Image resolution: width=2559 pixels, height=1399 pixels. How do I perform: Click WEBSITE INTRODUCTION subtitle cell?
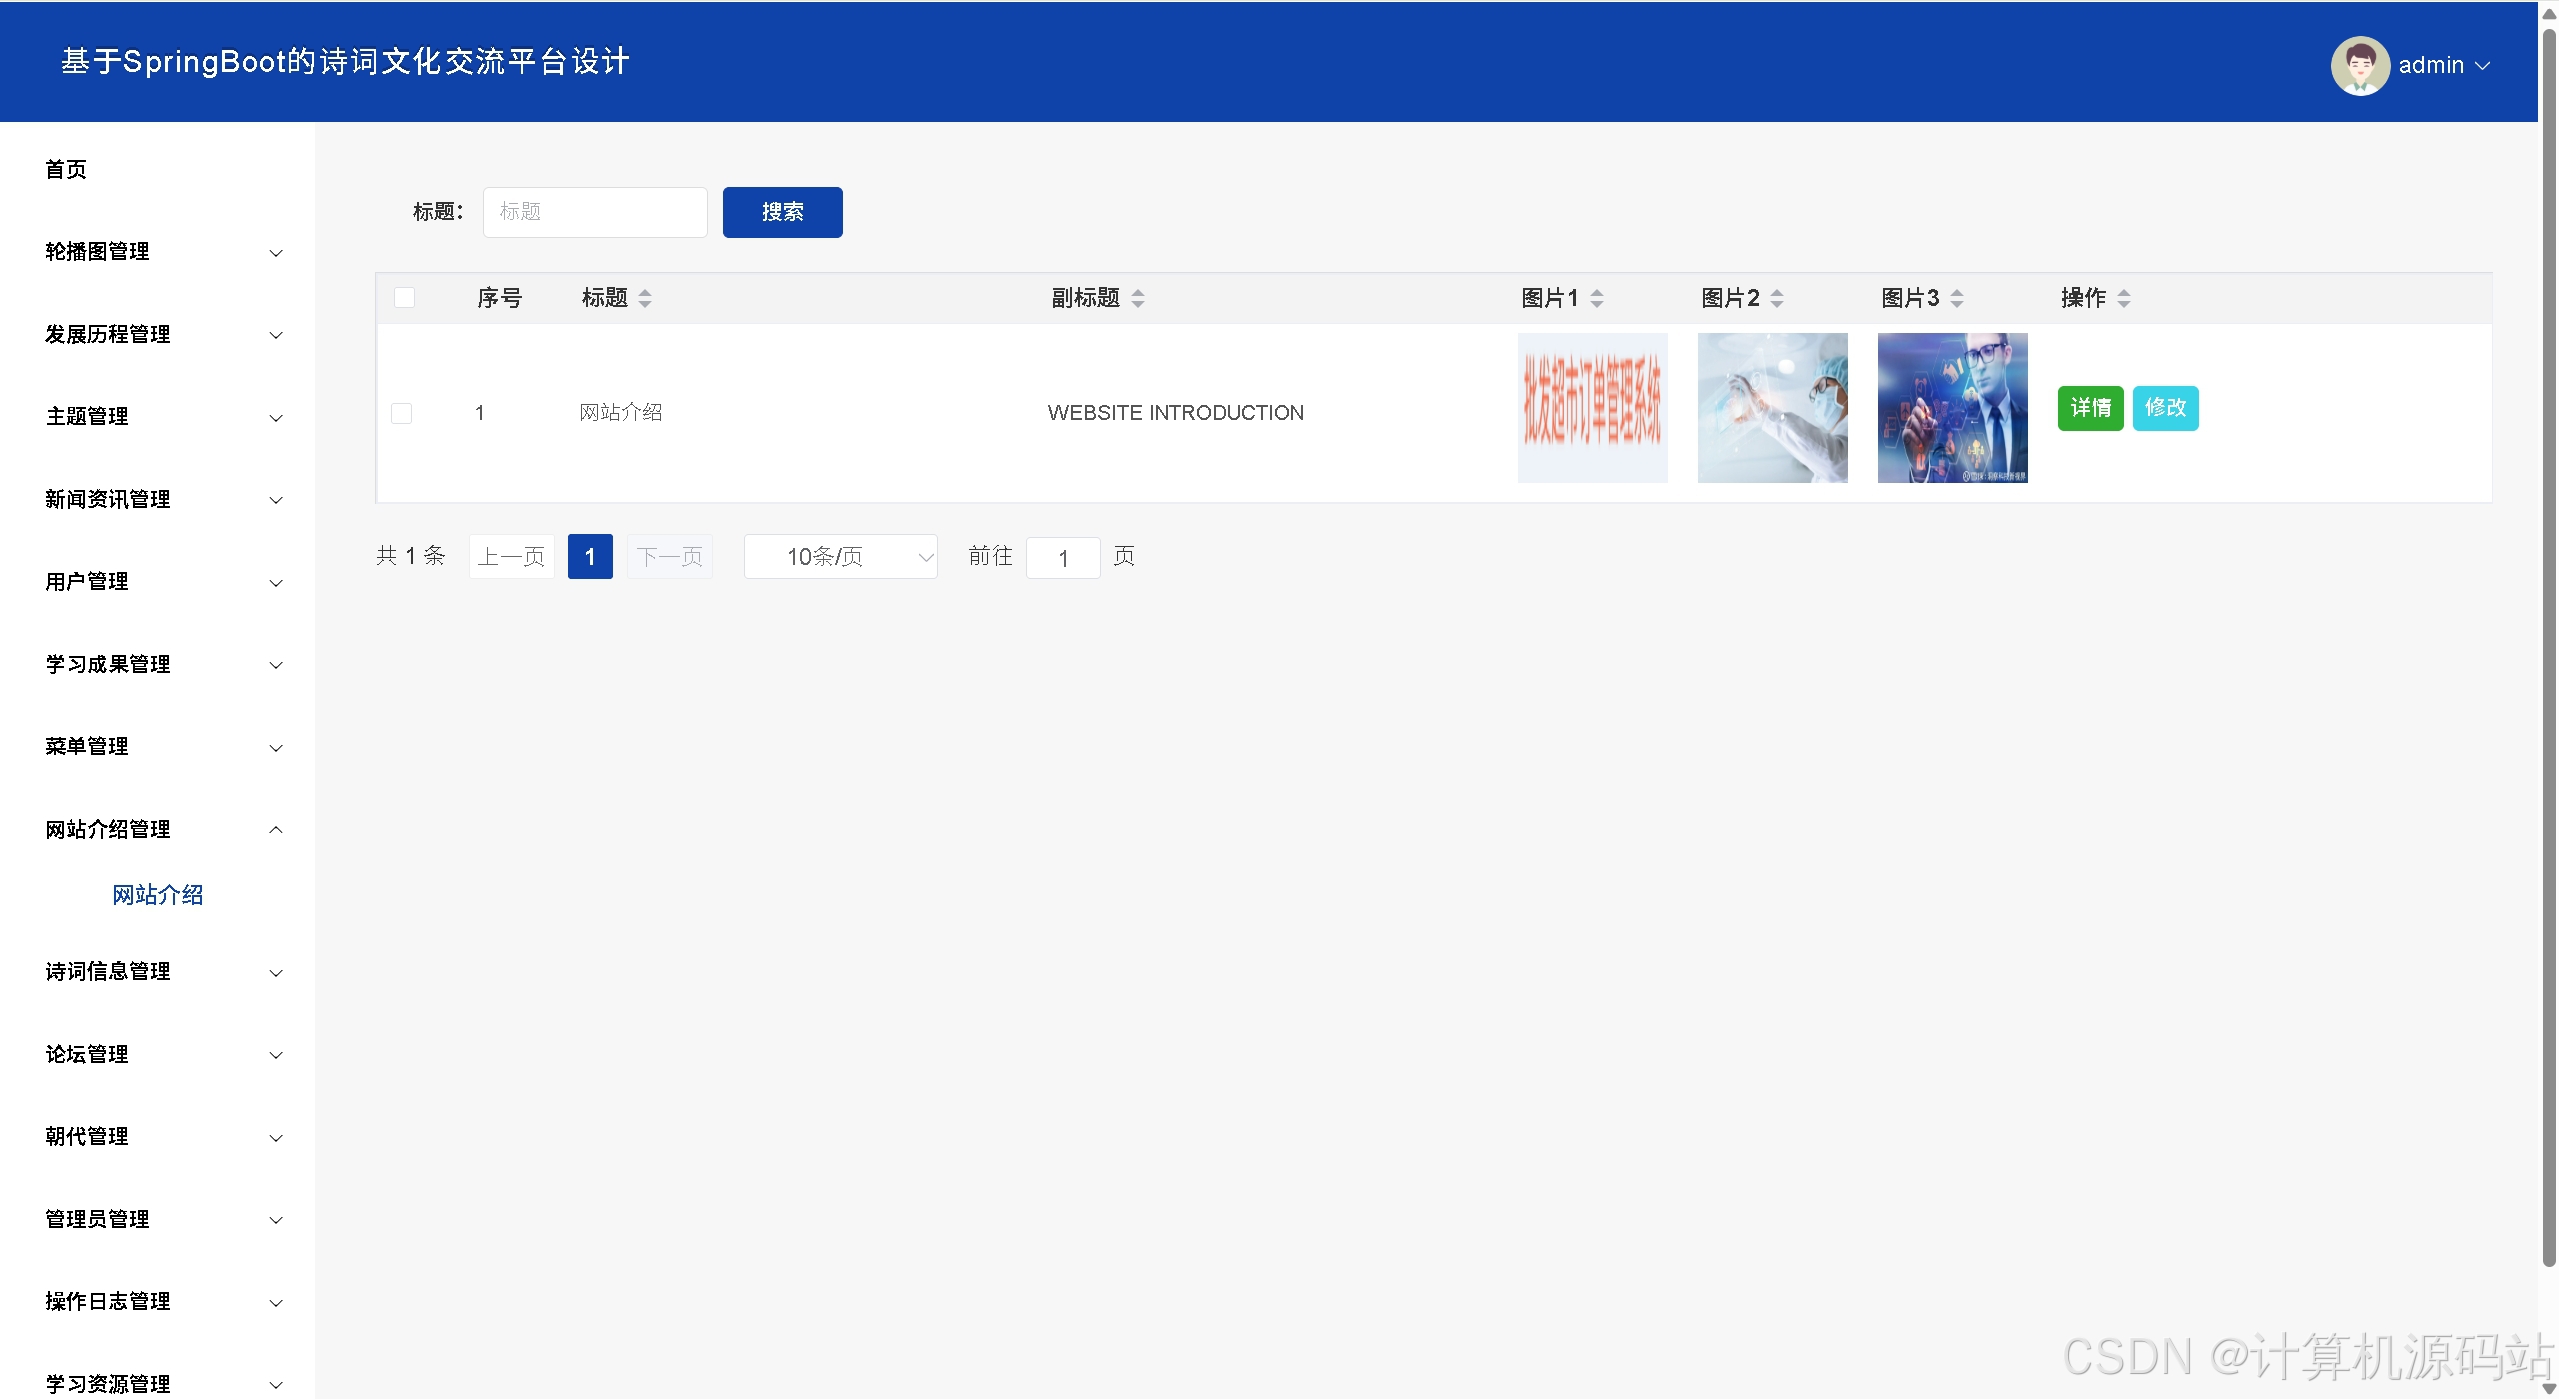pyautogui.click(x=1175, y=413)
